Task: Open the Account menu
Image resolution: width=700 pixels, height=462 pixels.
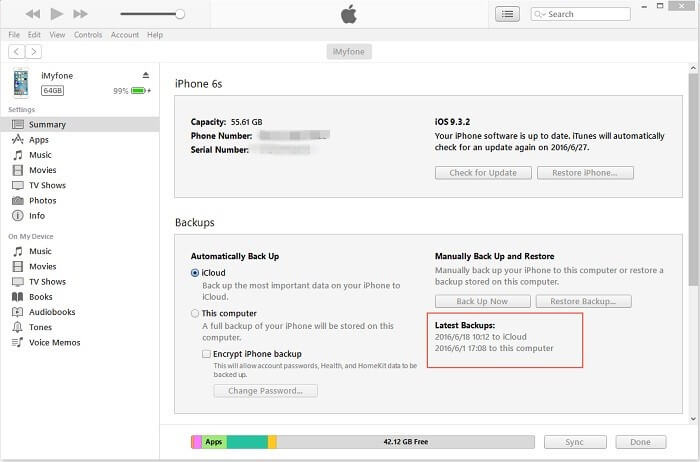Action: coord(125,35)
